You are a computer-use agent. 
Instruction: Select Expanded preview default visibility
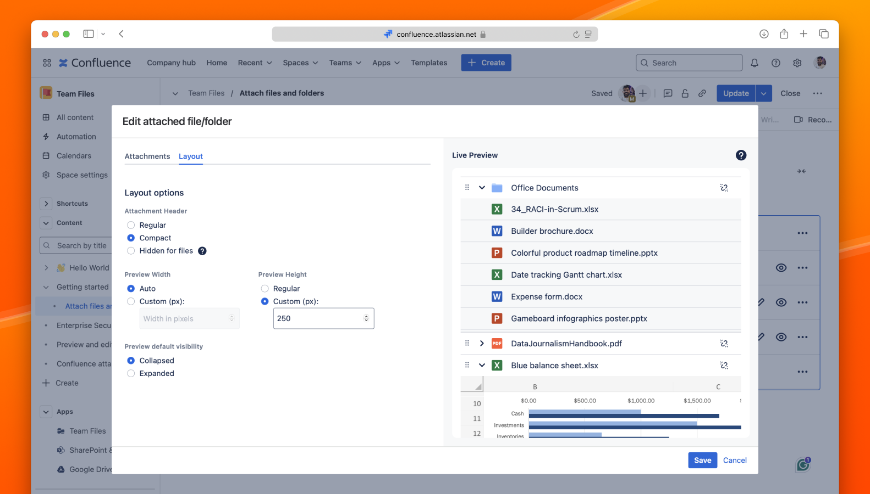(131, 373)
